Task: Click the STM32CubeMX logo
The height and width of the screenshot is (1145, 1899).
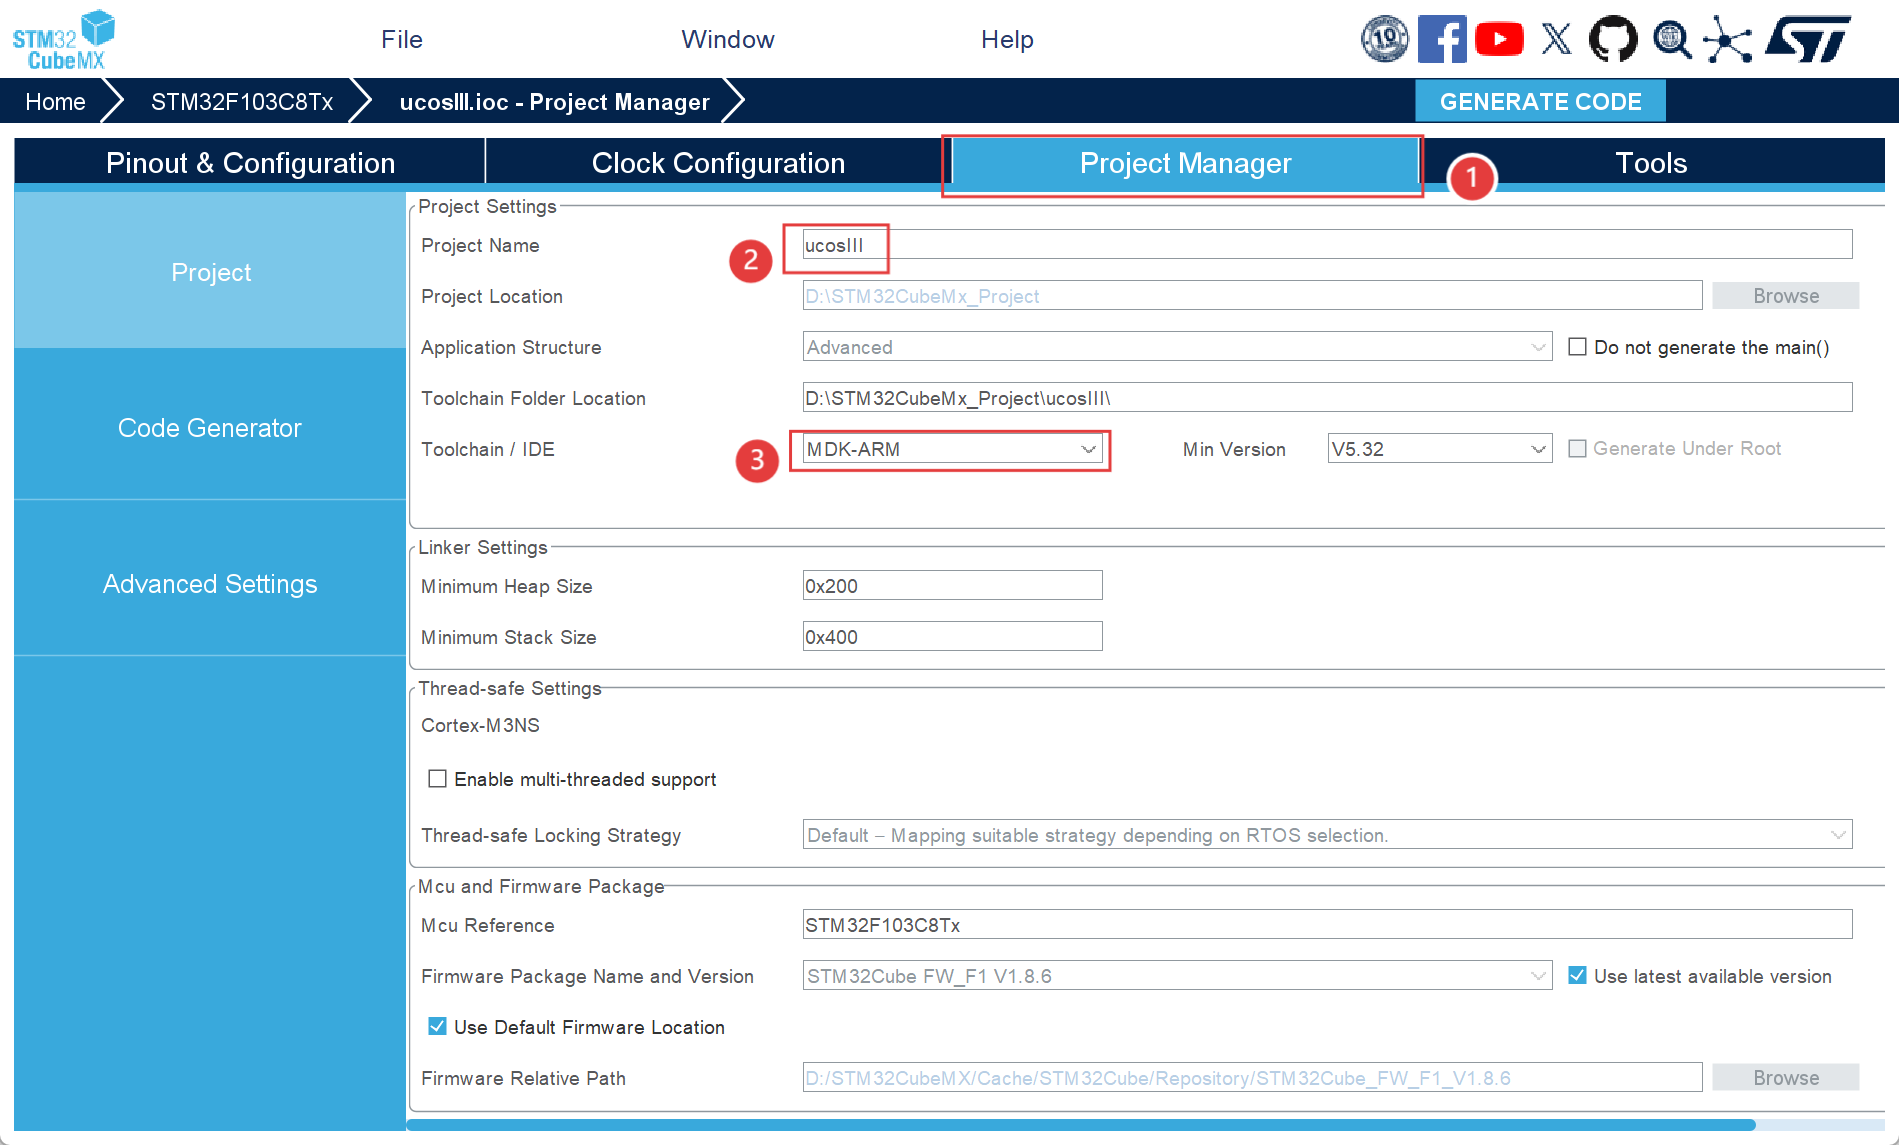Action: (x=64, y=40)
